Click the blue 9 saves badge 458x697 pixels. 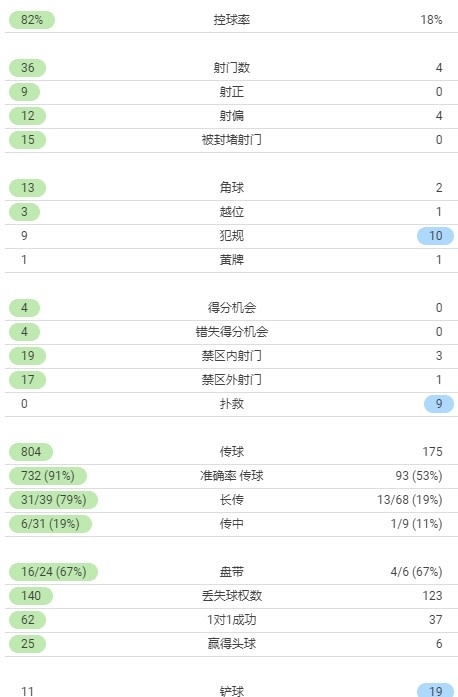pos(439,404)
